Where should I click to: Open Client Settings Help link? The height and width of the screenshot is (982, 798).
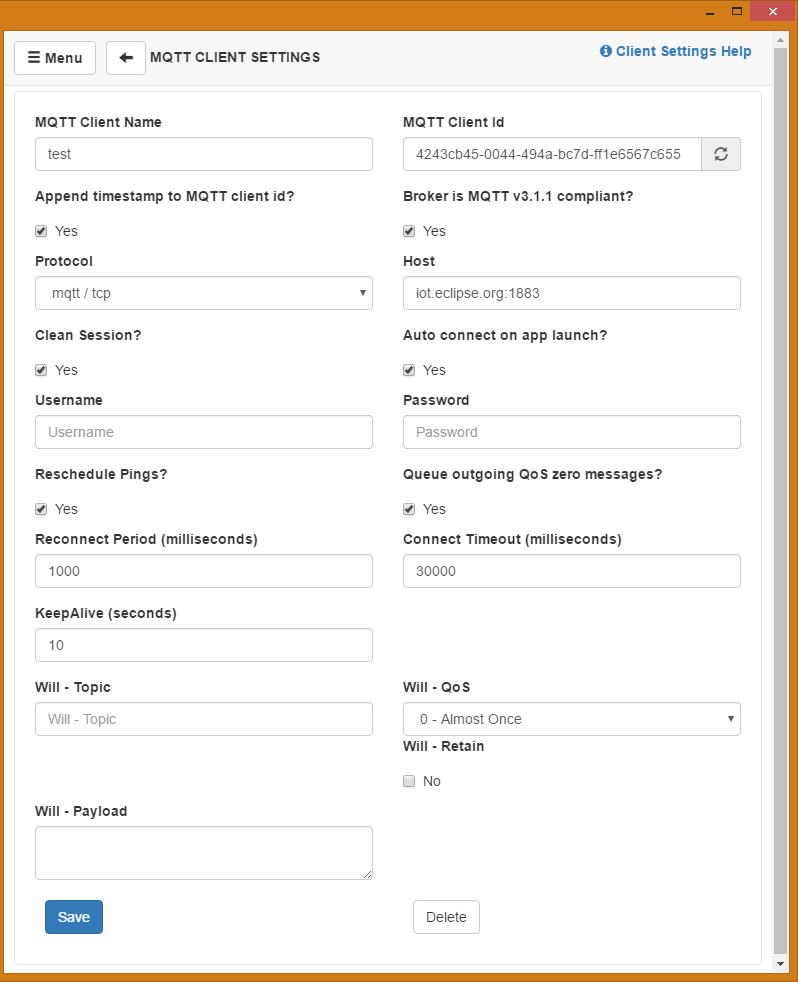pyautogui.click(x=675, y=51)
